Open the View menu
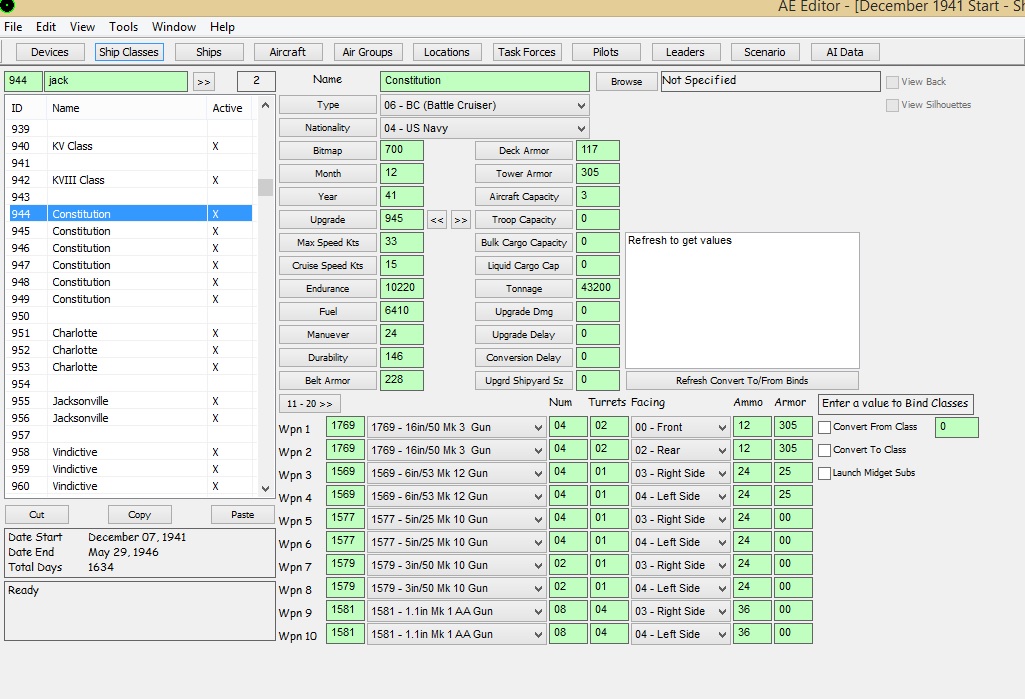 point(82,27)
